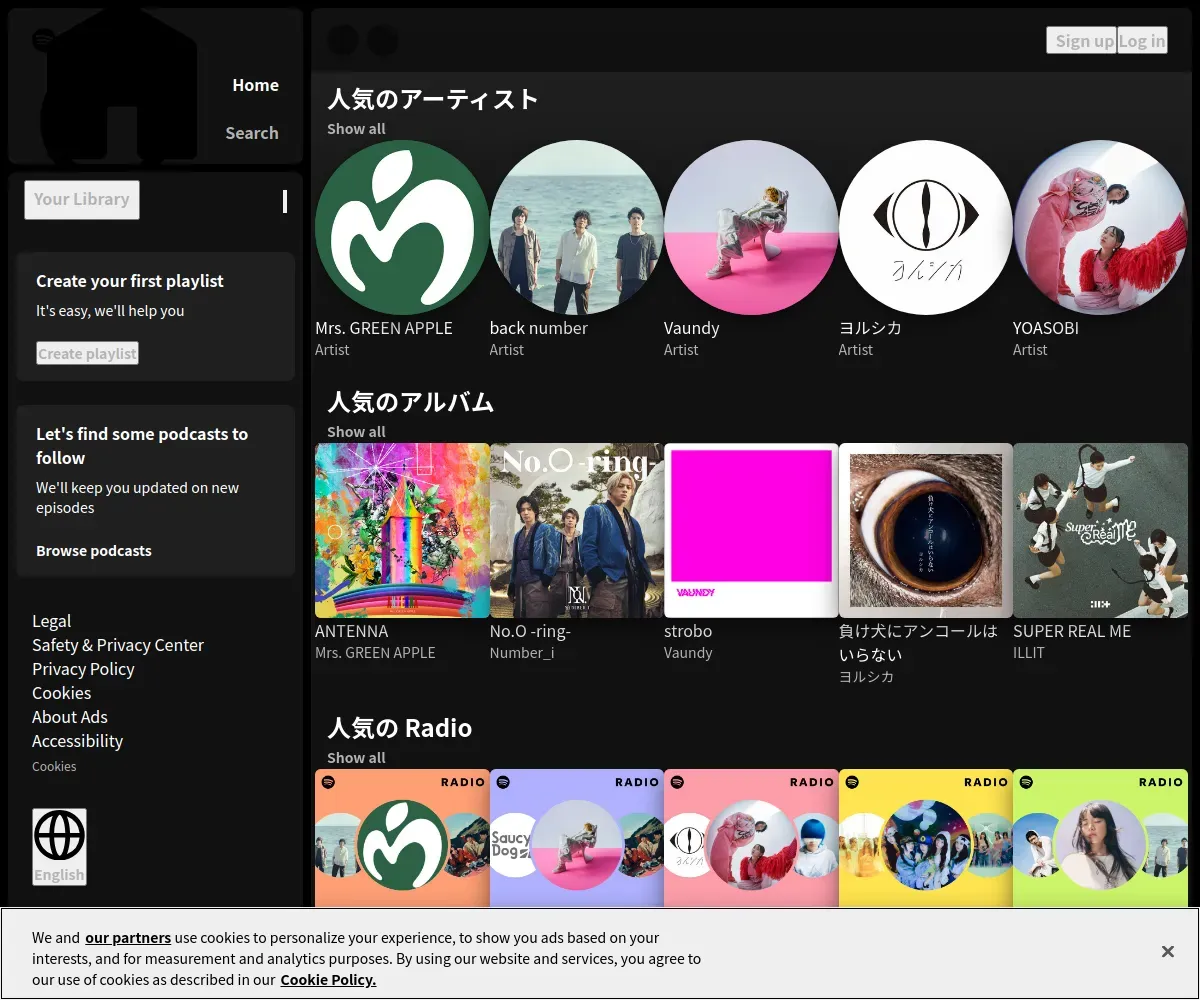This screenshot has height=1000, width=1200.
Task: Click Spotify logo on the Mrs. GREEN APPLE radio card
Action: 329,782
